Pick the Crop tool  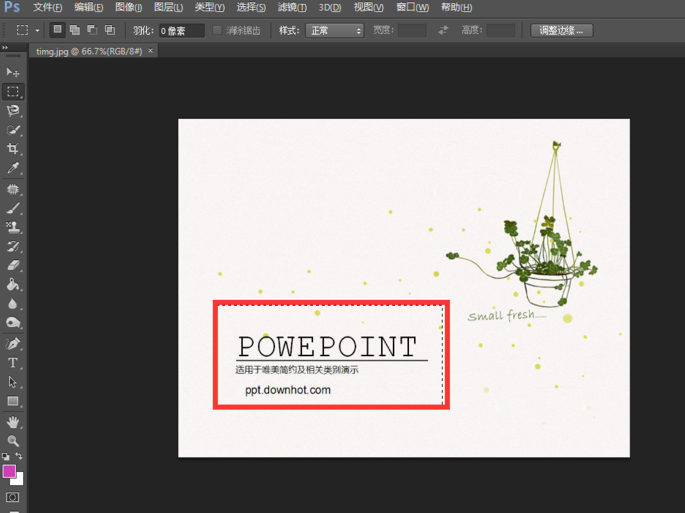[13, 149]
